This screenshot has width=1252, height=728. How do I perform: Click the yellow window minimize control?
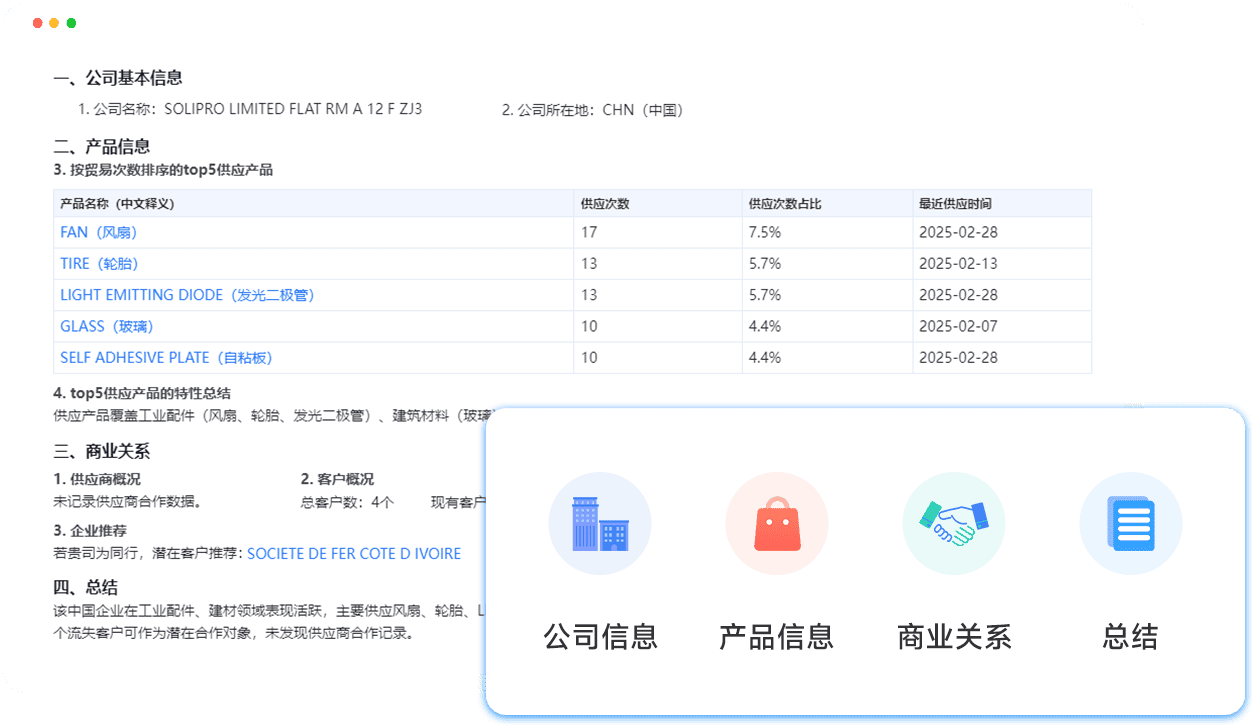click(x=53, y=21)
